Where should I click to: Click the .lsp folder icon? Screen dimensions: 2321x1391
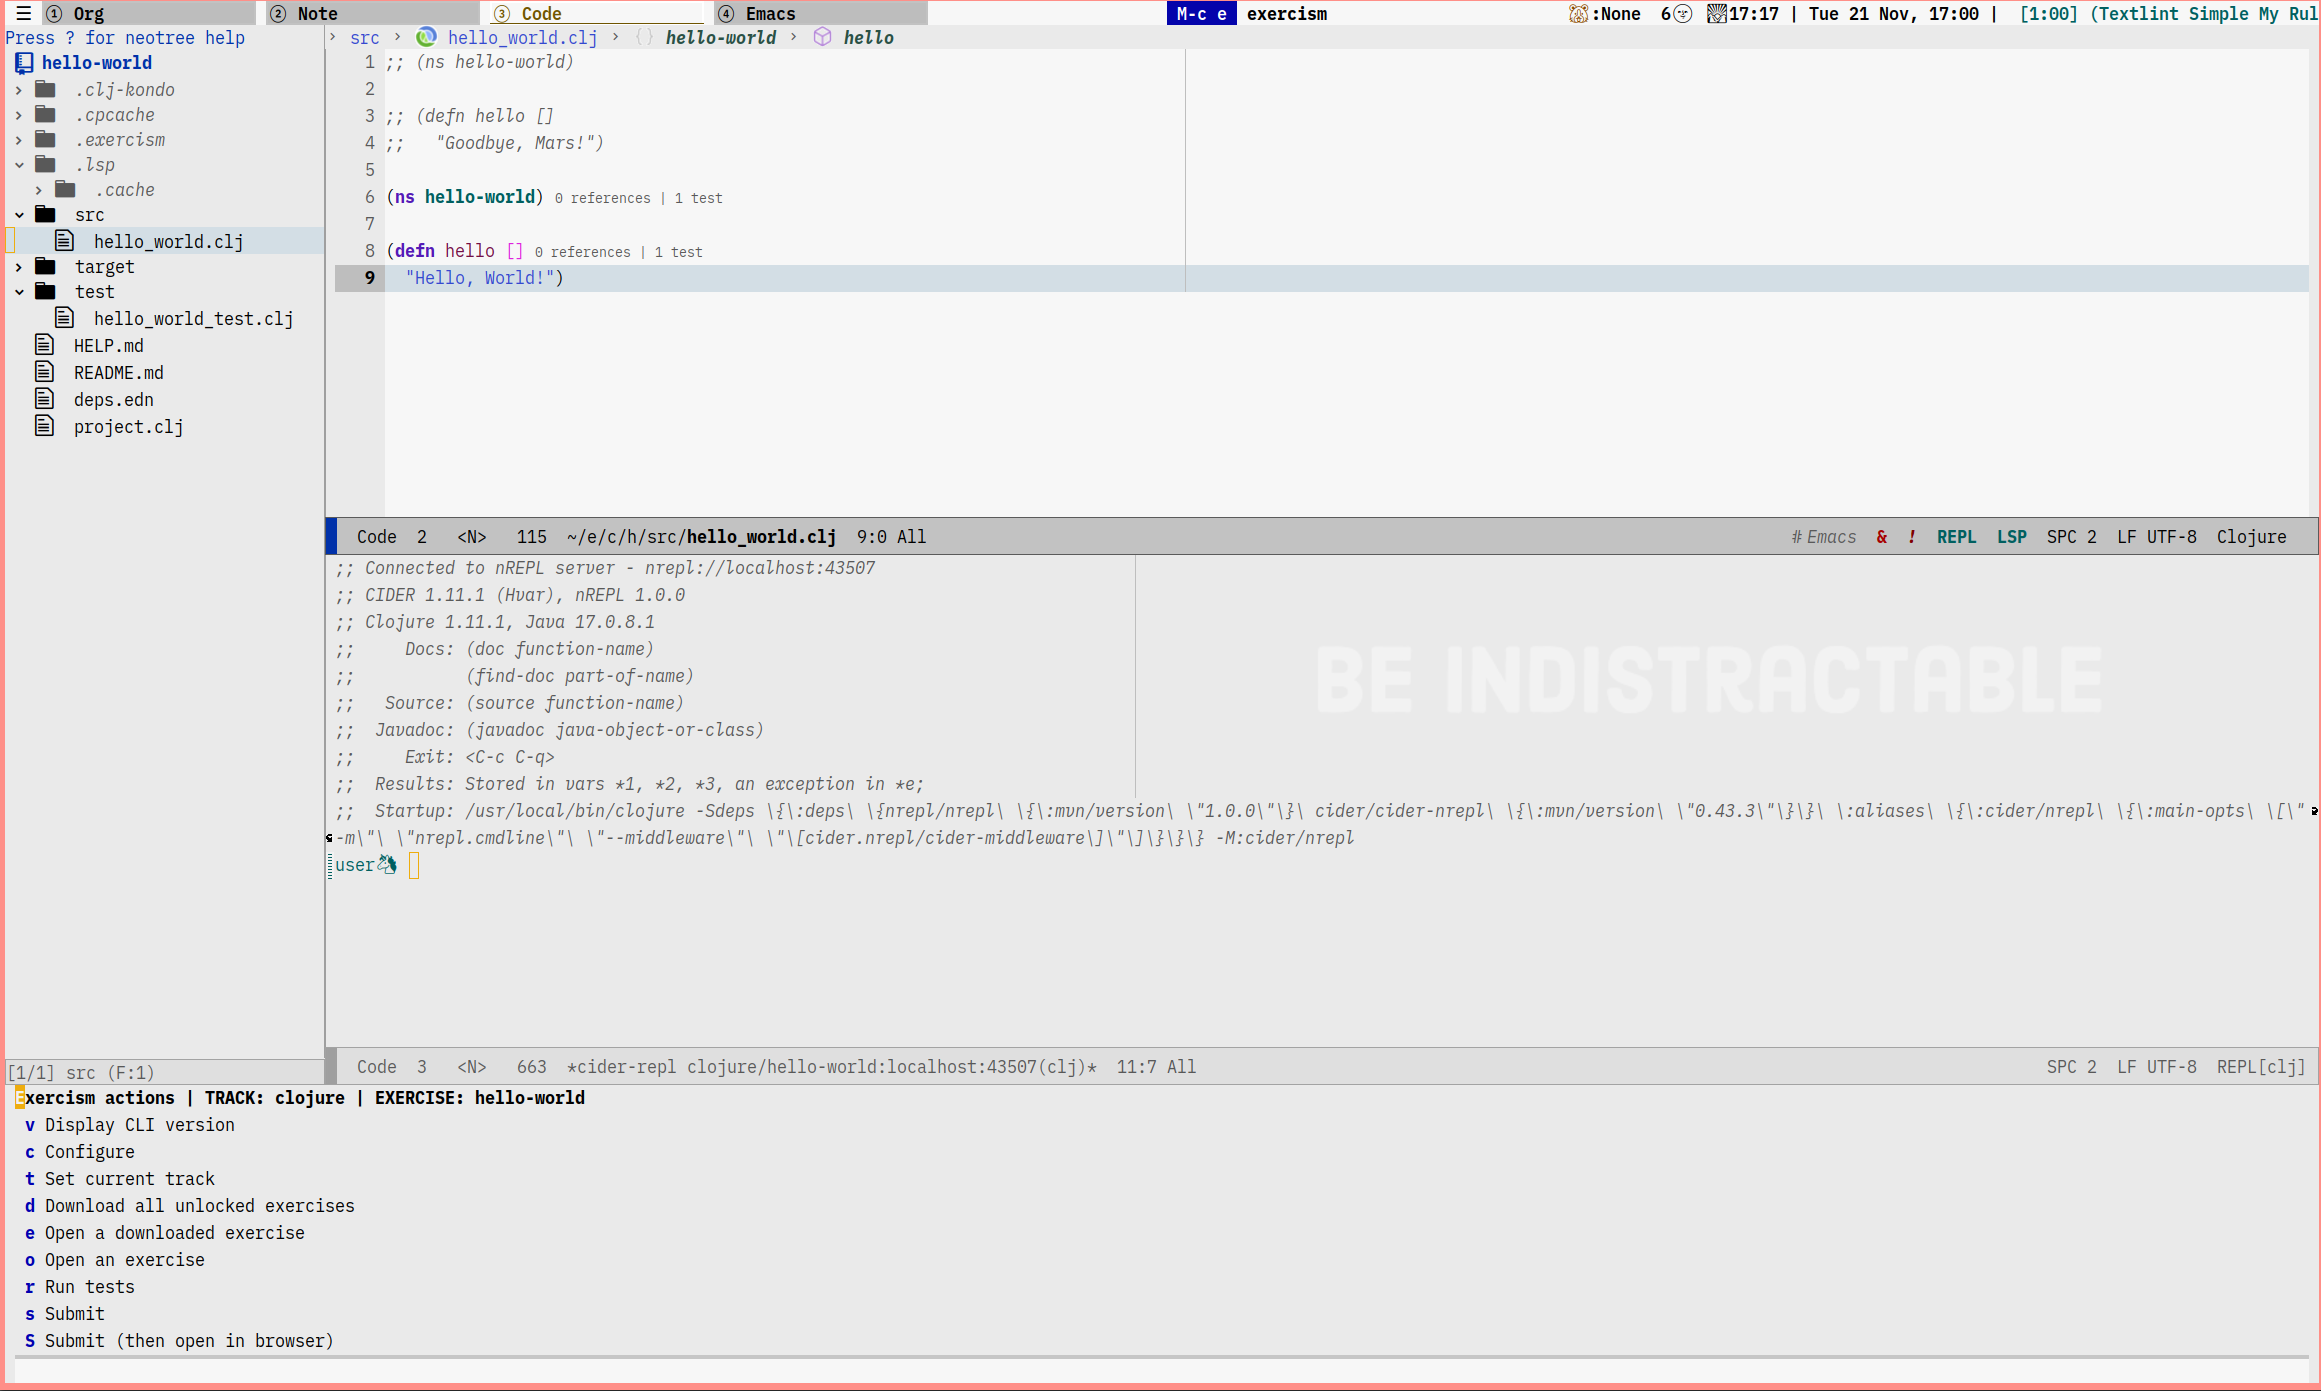45,164
